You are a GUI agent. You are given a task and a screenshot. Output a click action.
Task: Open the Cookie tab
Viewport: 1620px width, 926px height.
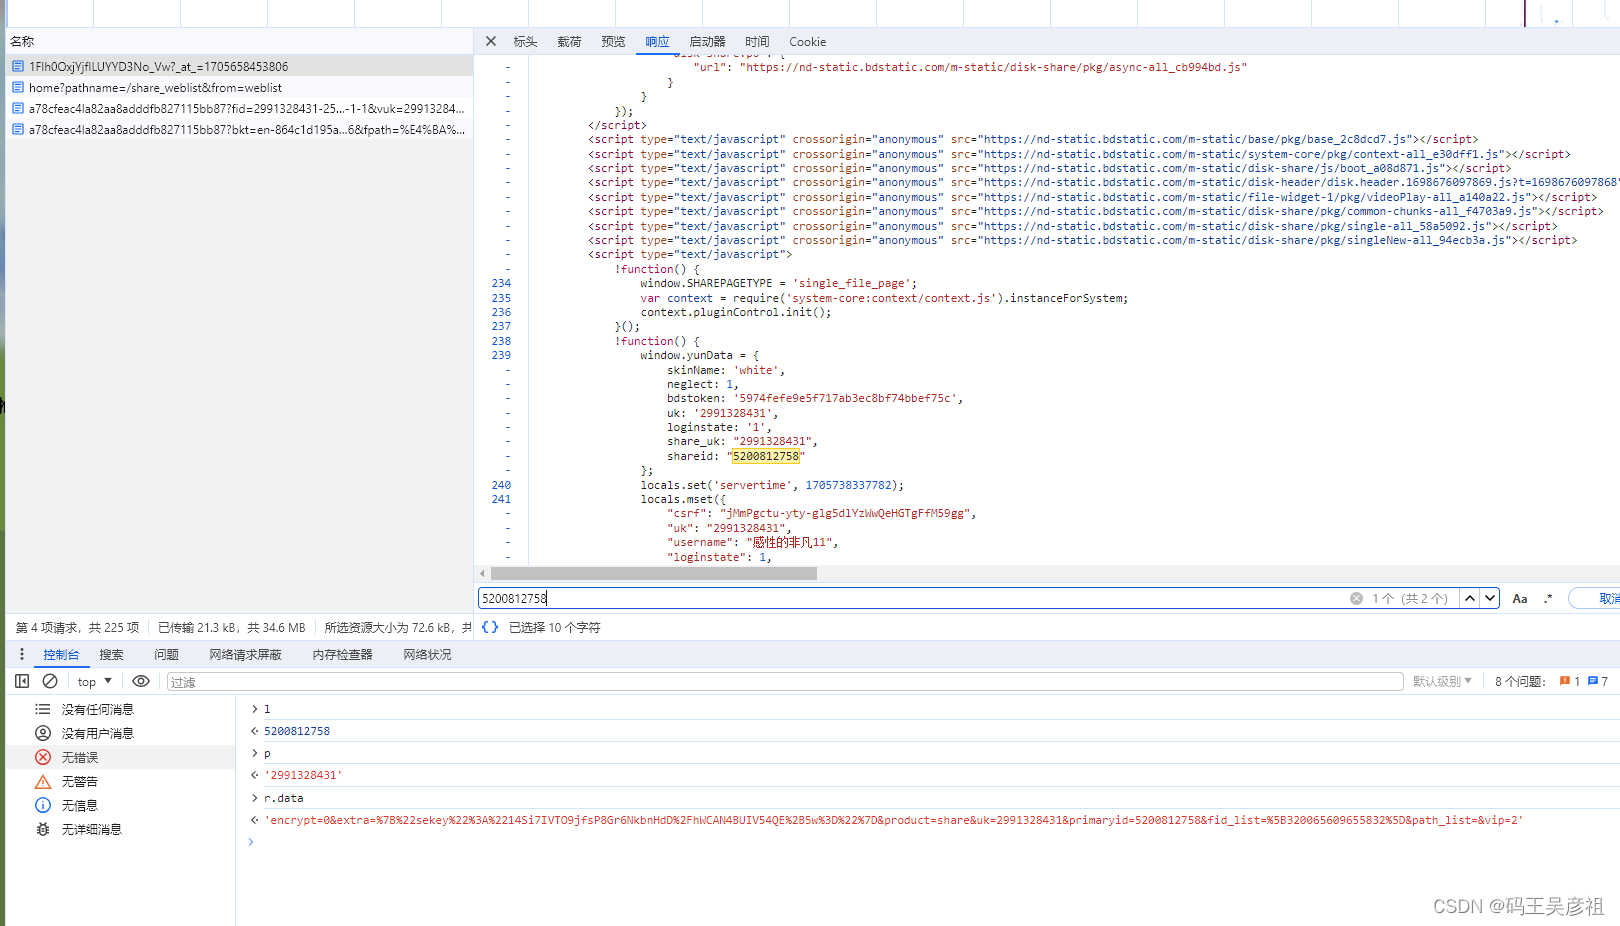pos(807,42)
